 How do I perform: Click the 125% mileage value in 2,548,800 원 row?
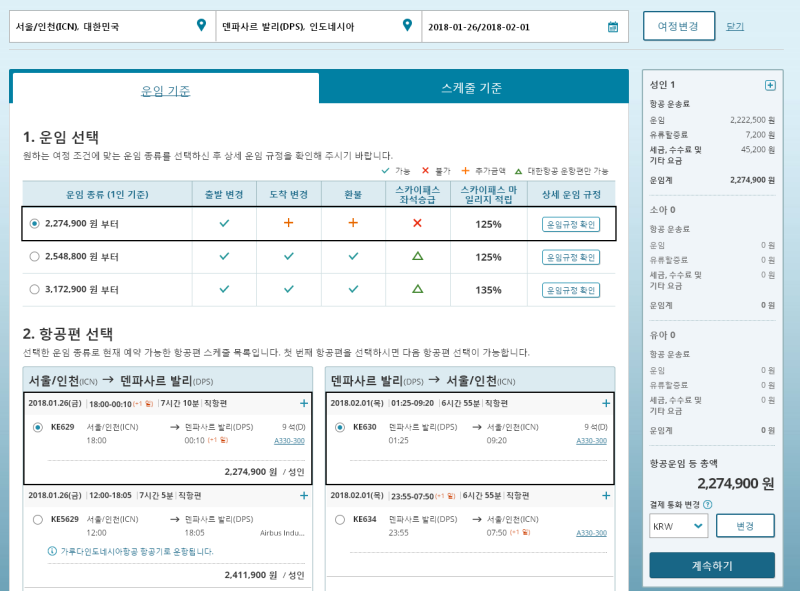pos(488,257)
